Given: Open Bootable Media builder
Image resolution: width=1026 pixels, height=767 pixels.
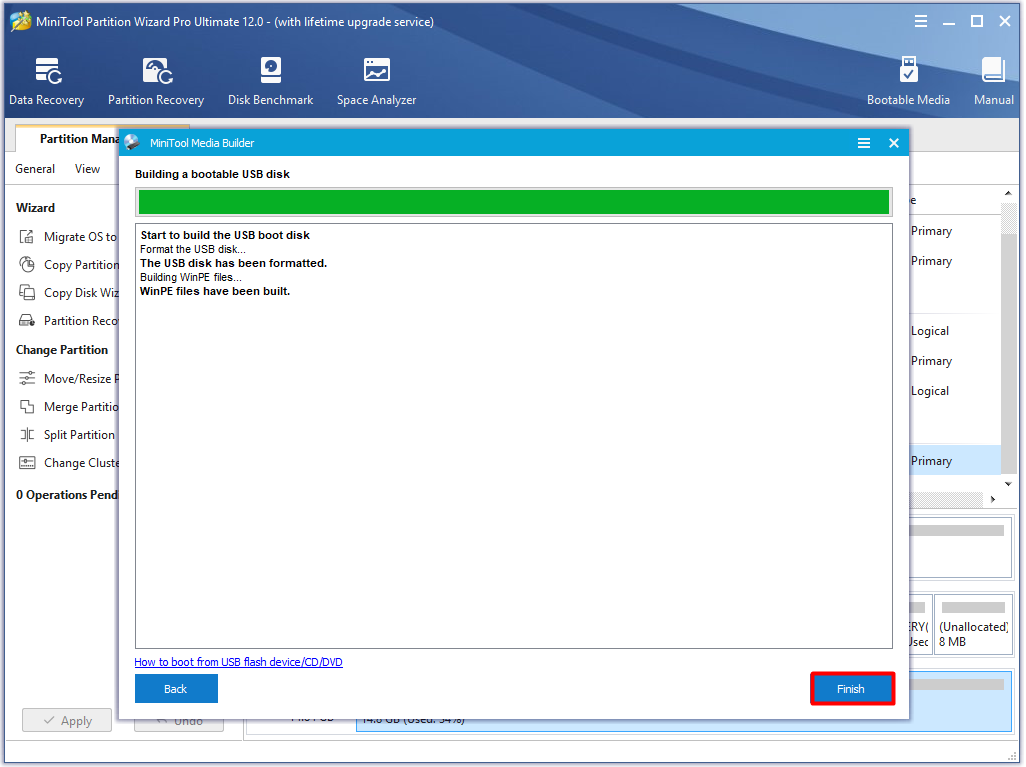Looking at the screenshot, I should click(908, 81).
